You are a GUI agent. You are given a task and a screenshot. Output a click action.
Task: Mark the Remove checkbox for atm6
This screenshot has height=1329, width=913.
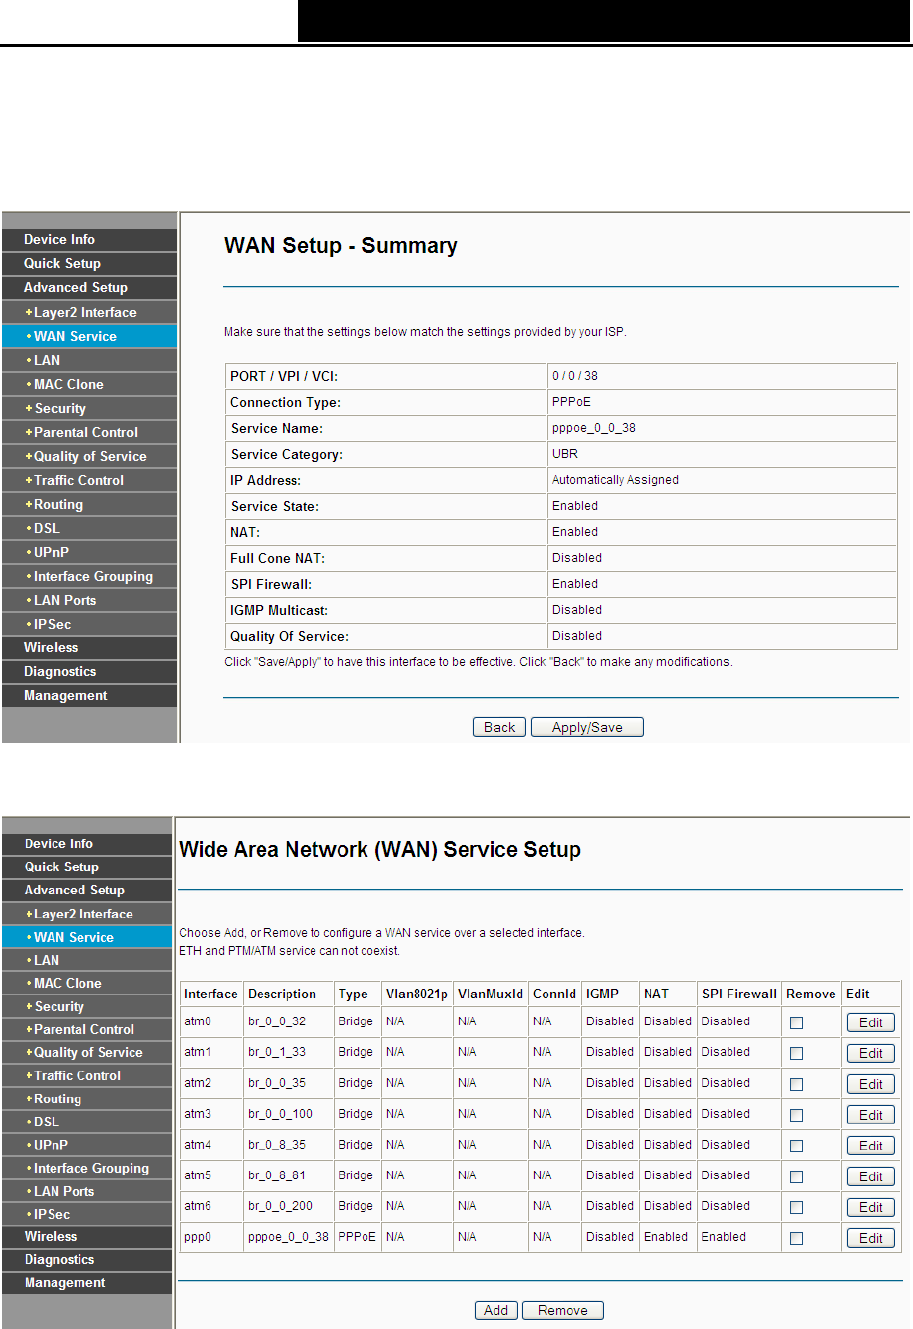point(796,1207)
